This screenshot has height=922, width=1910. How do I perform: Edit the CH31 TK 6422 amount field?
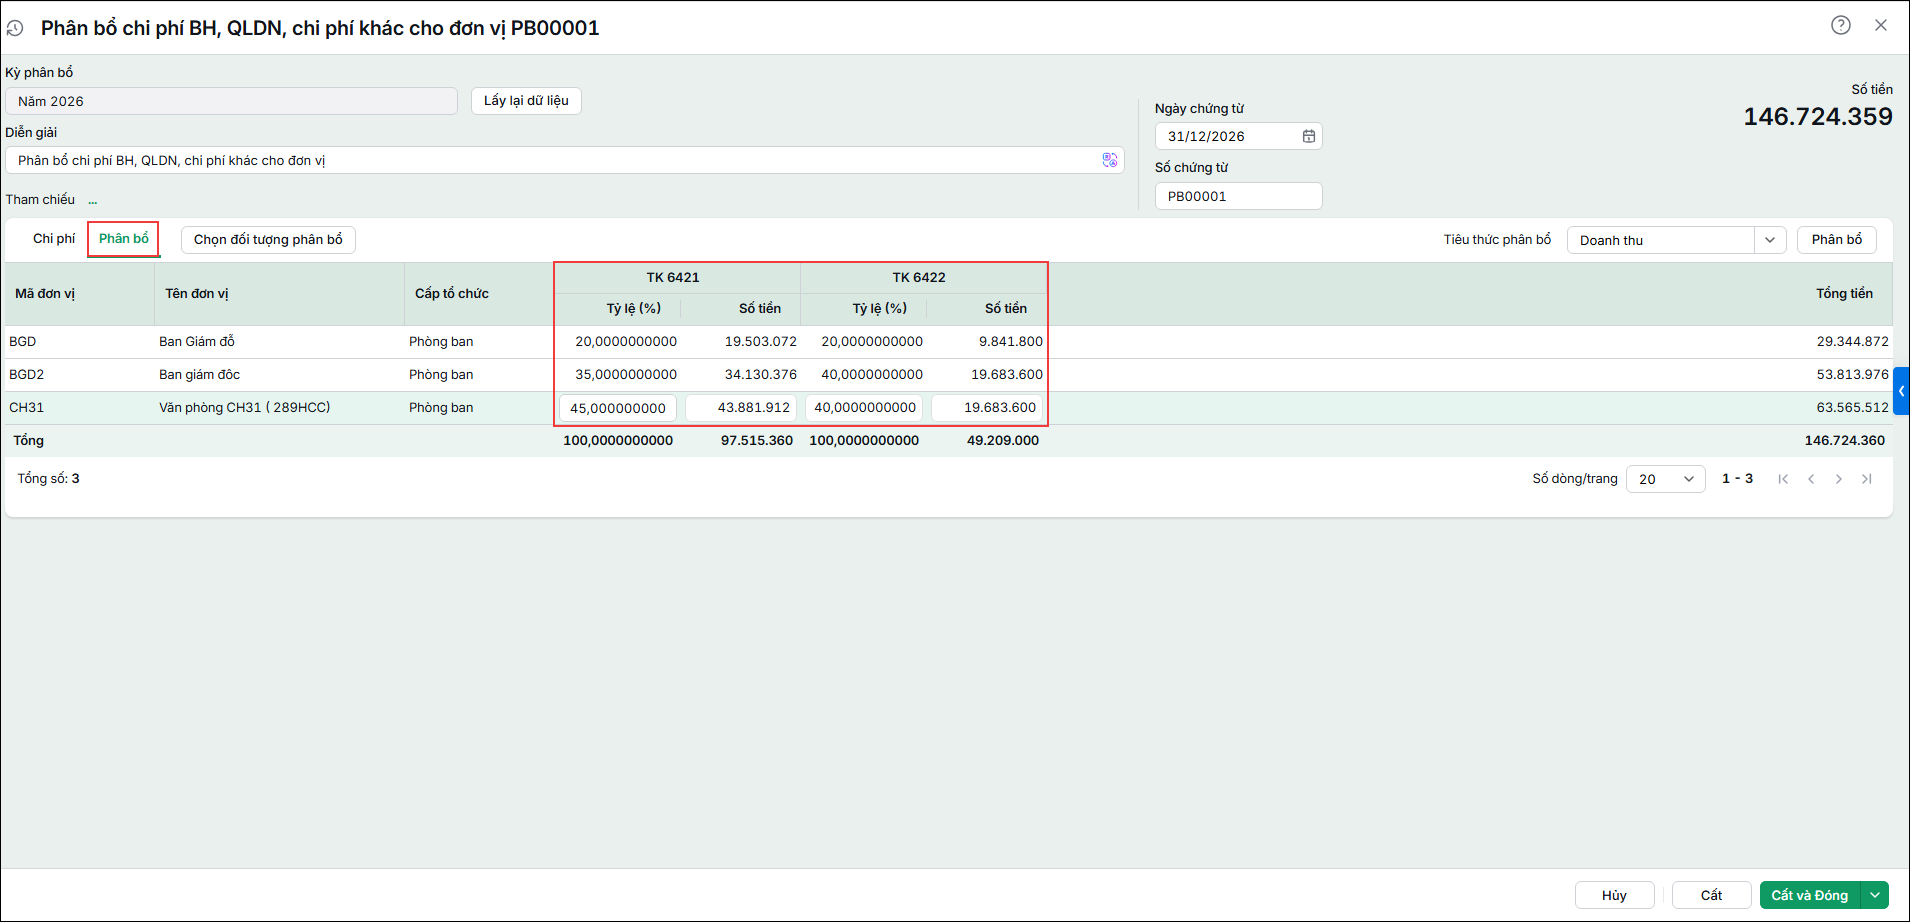[x=987, y=408]
